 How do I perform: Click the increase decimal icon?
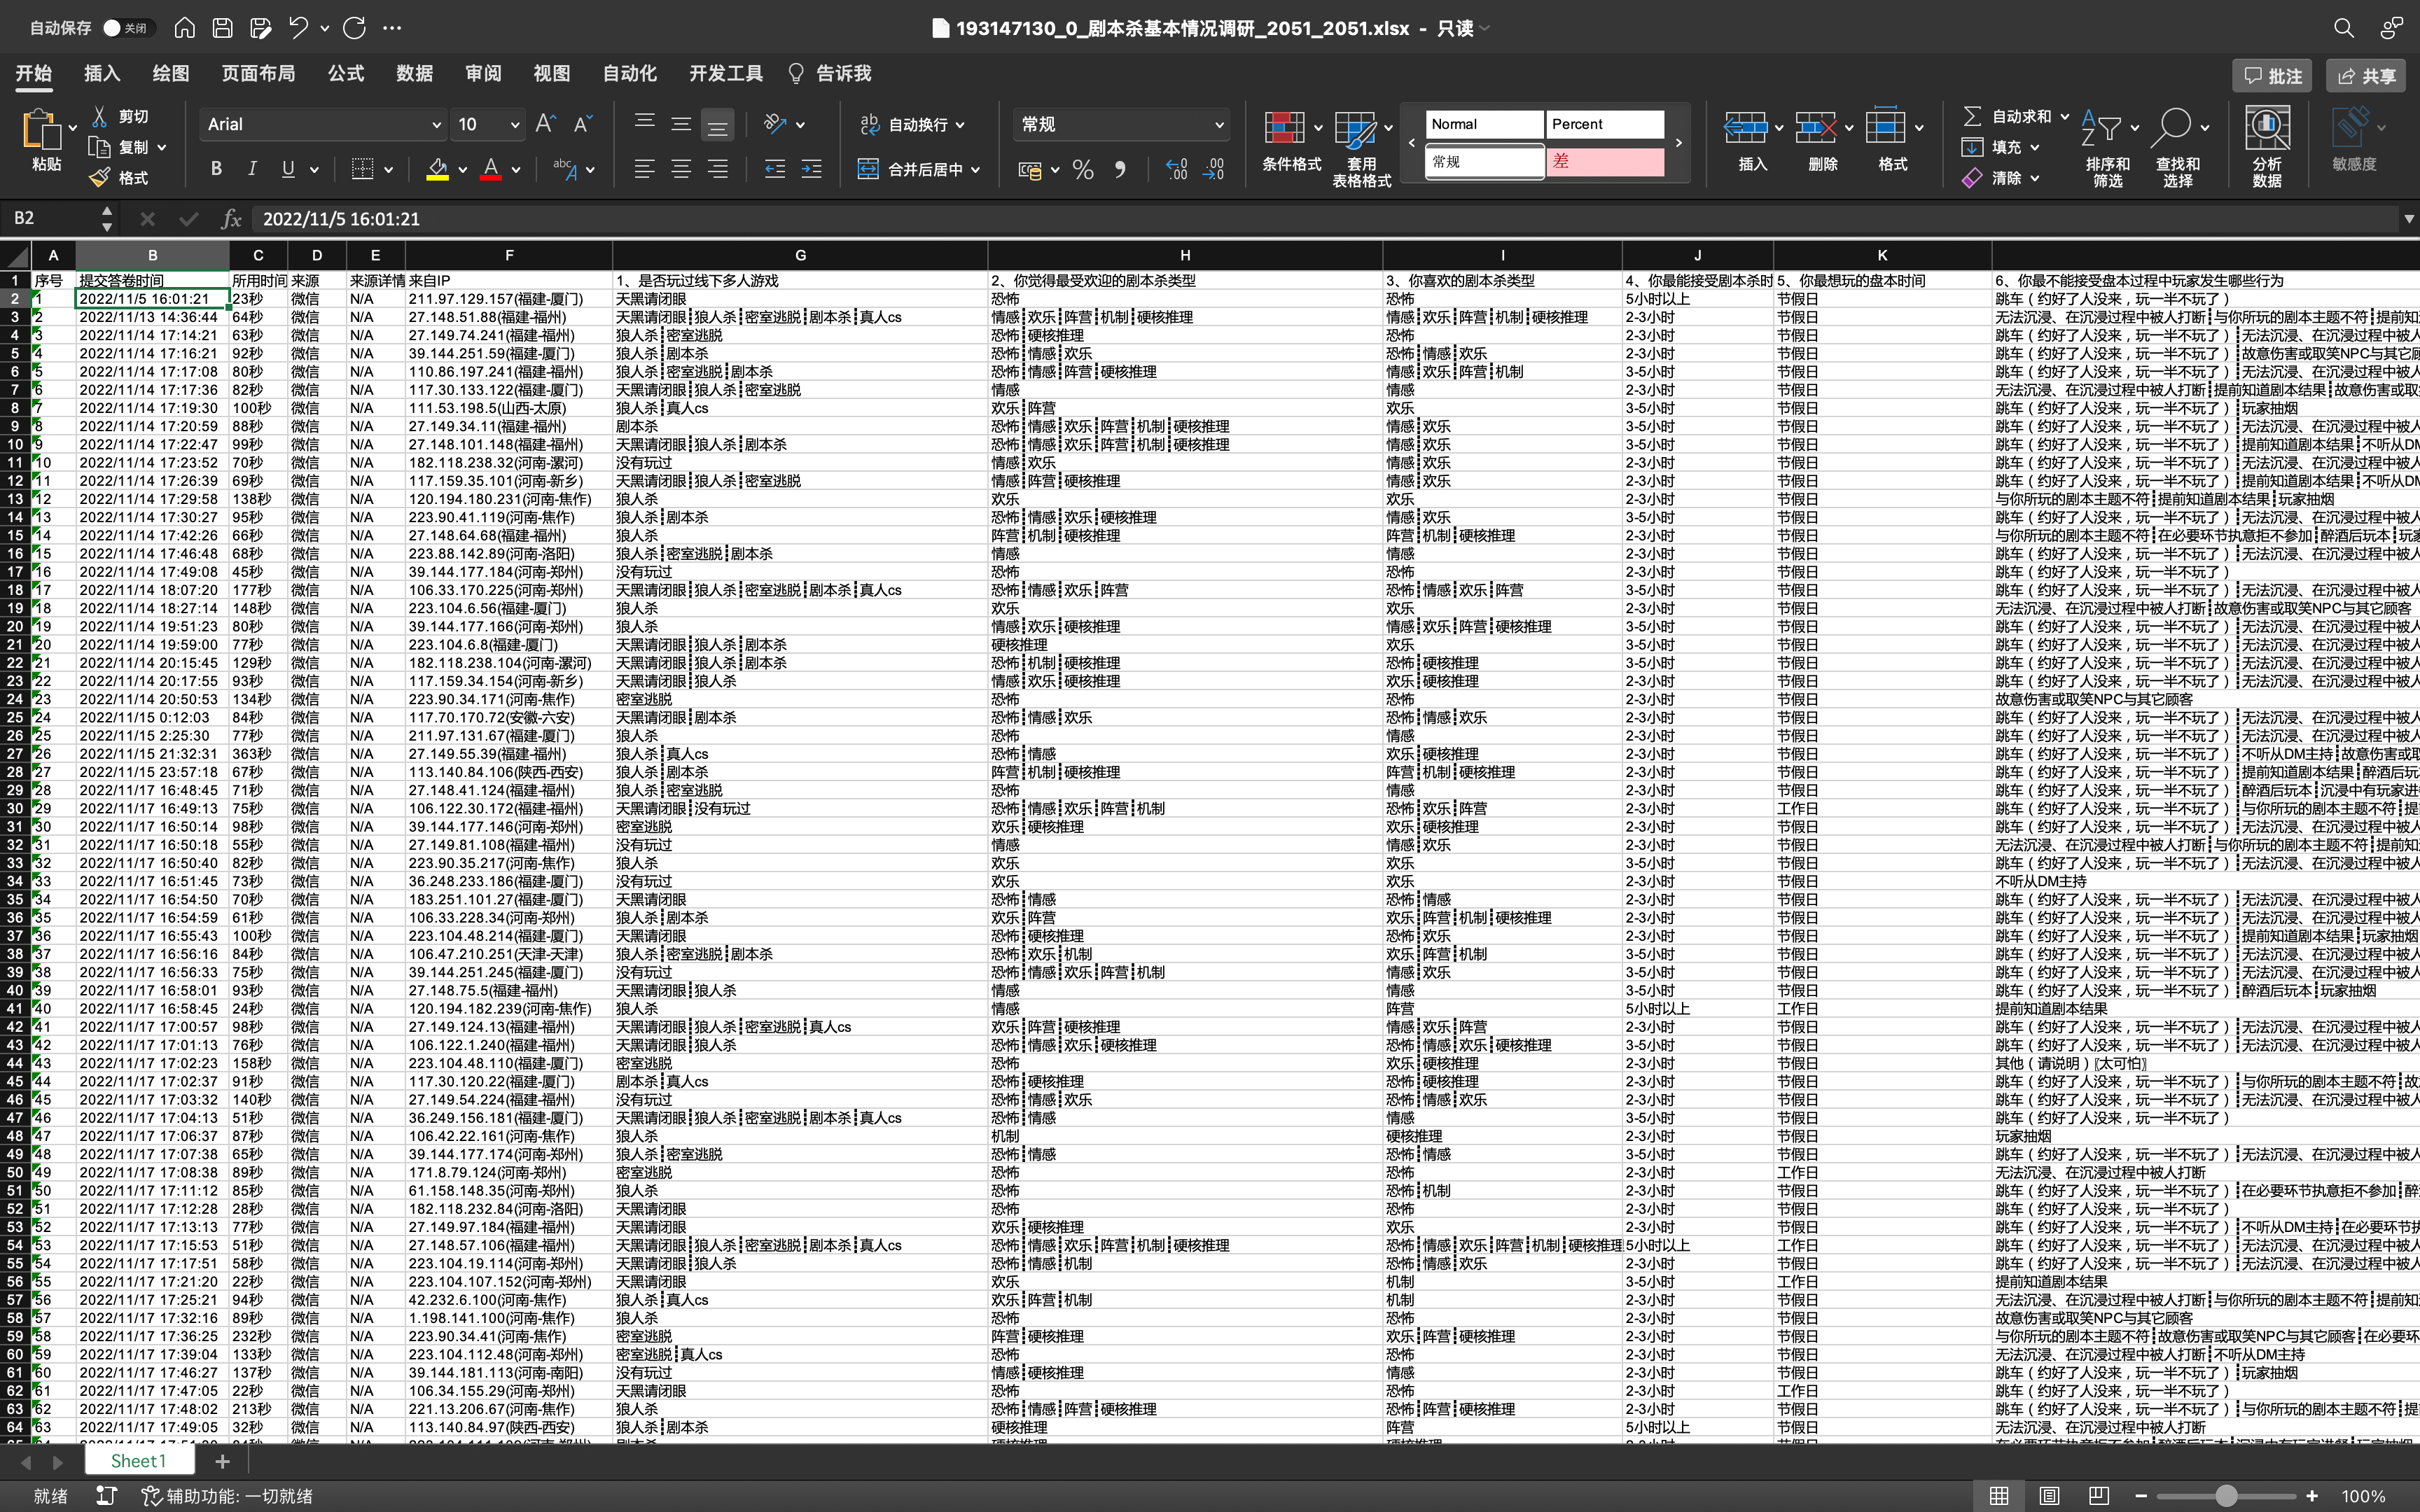click(1177, 169)
